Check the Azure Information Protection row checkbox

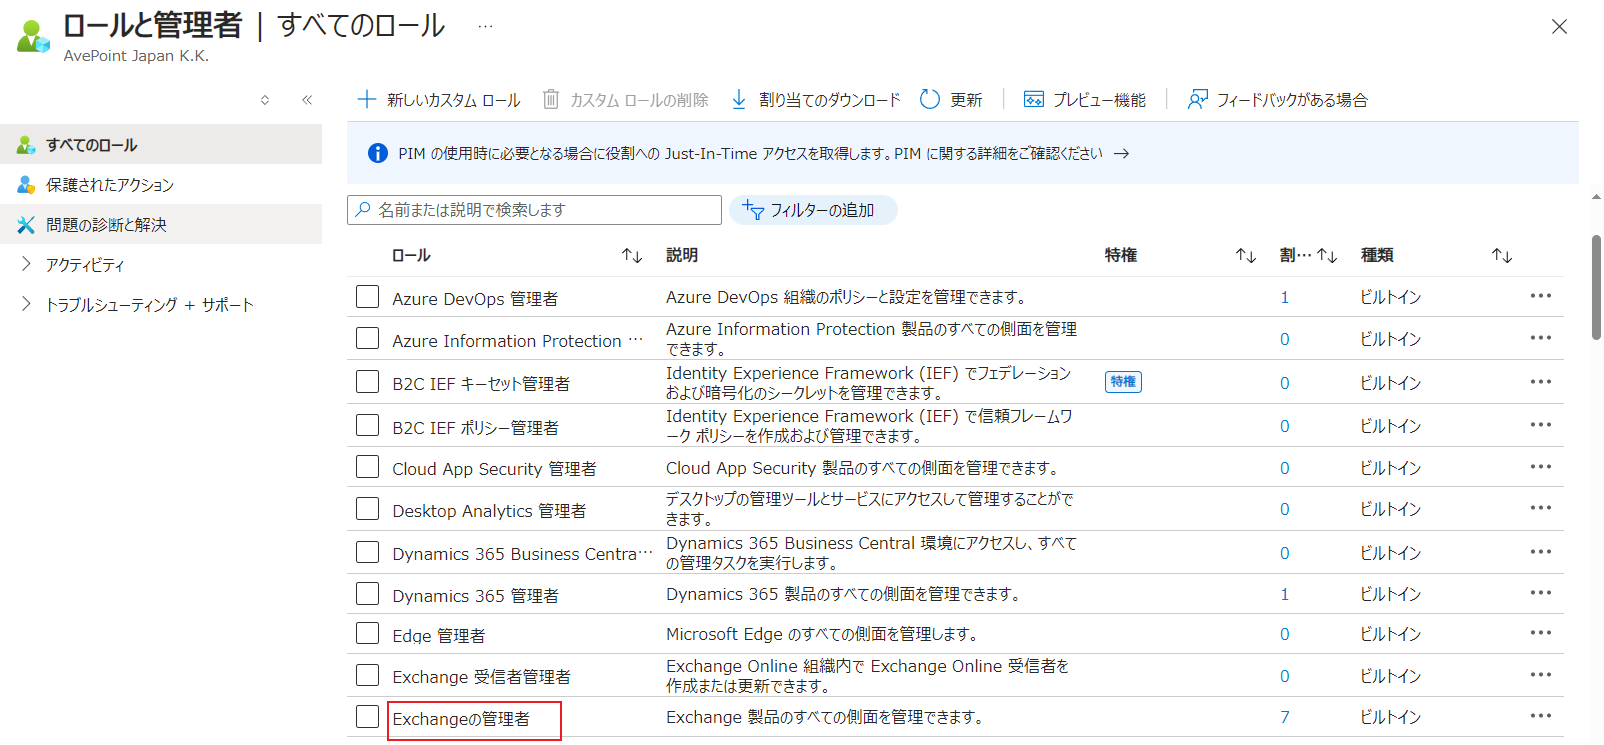(368, 338)
